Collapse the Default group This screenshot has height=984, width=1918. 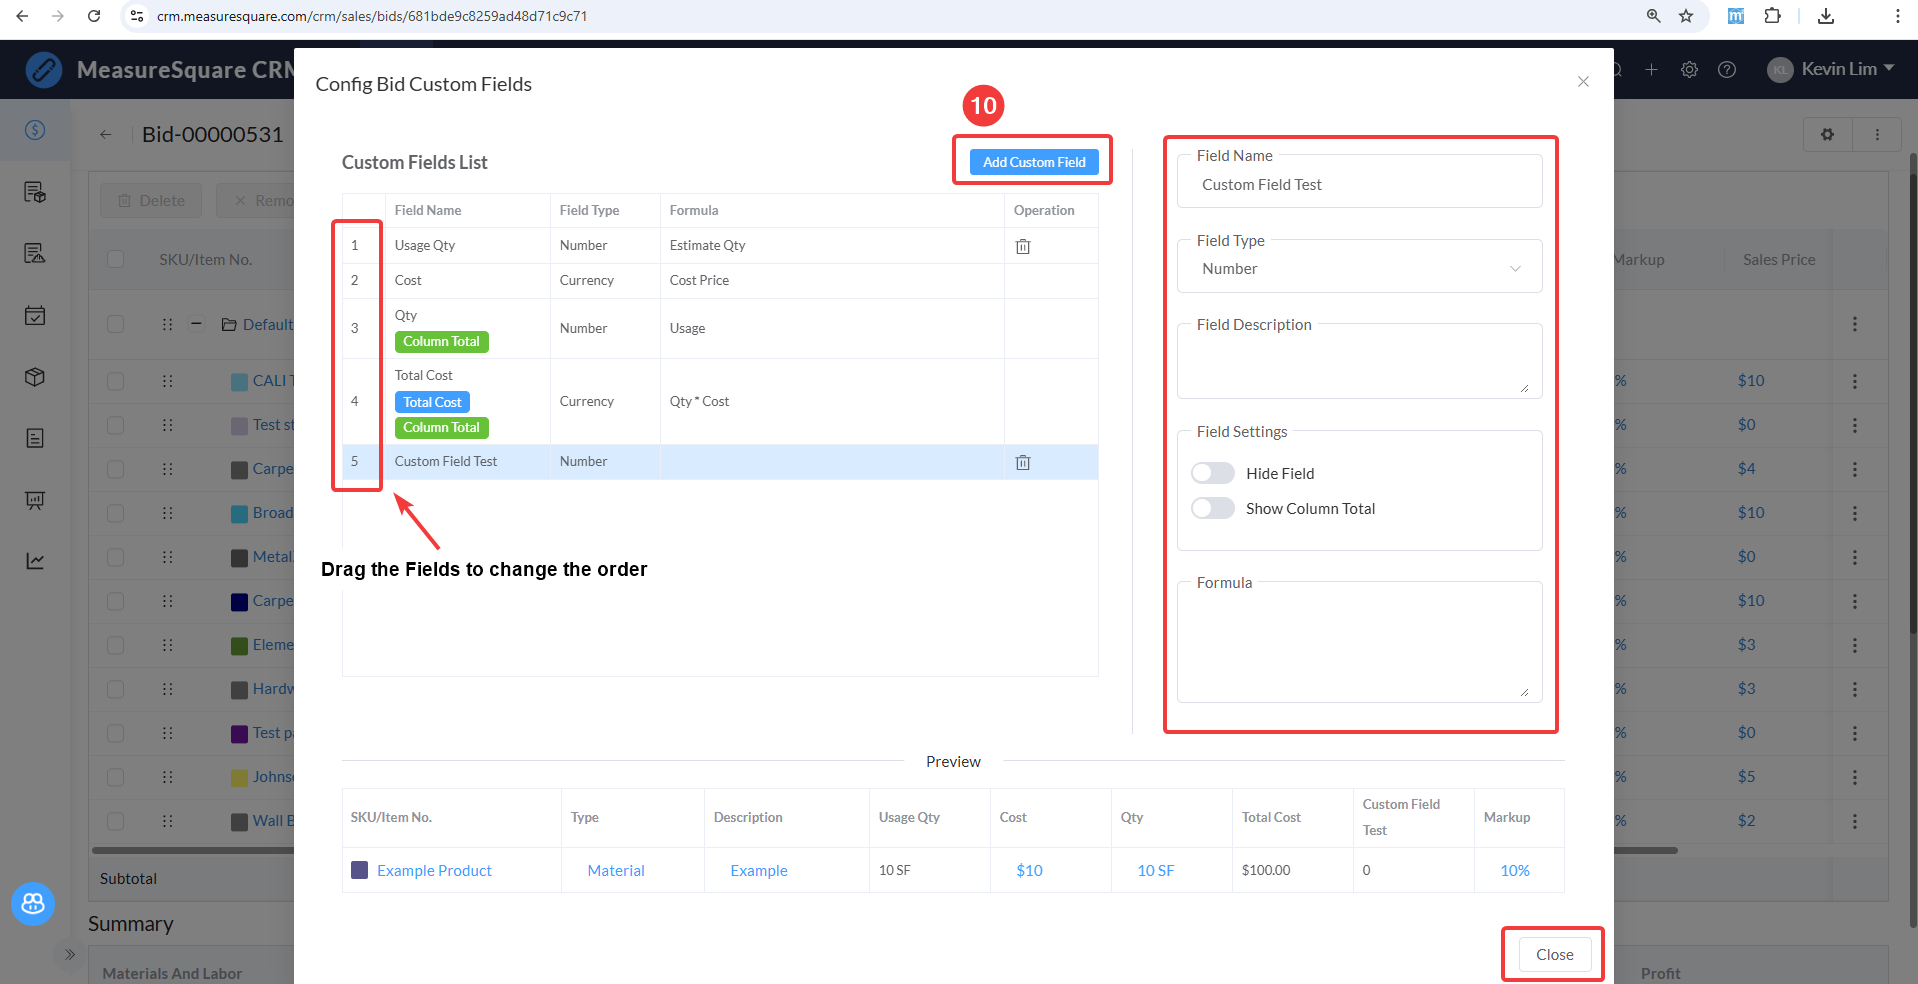(197, 324)
